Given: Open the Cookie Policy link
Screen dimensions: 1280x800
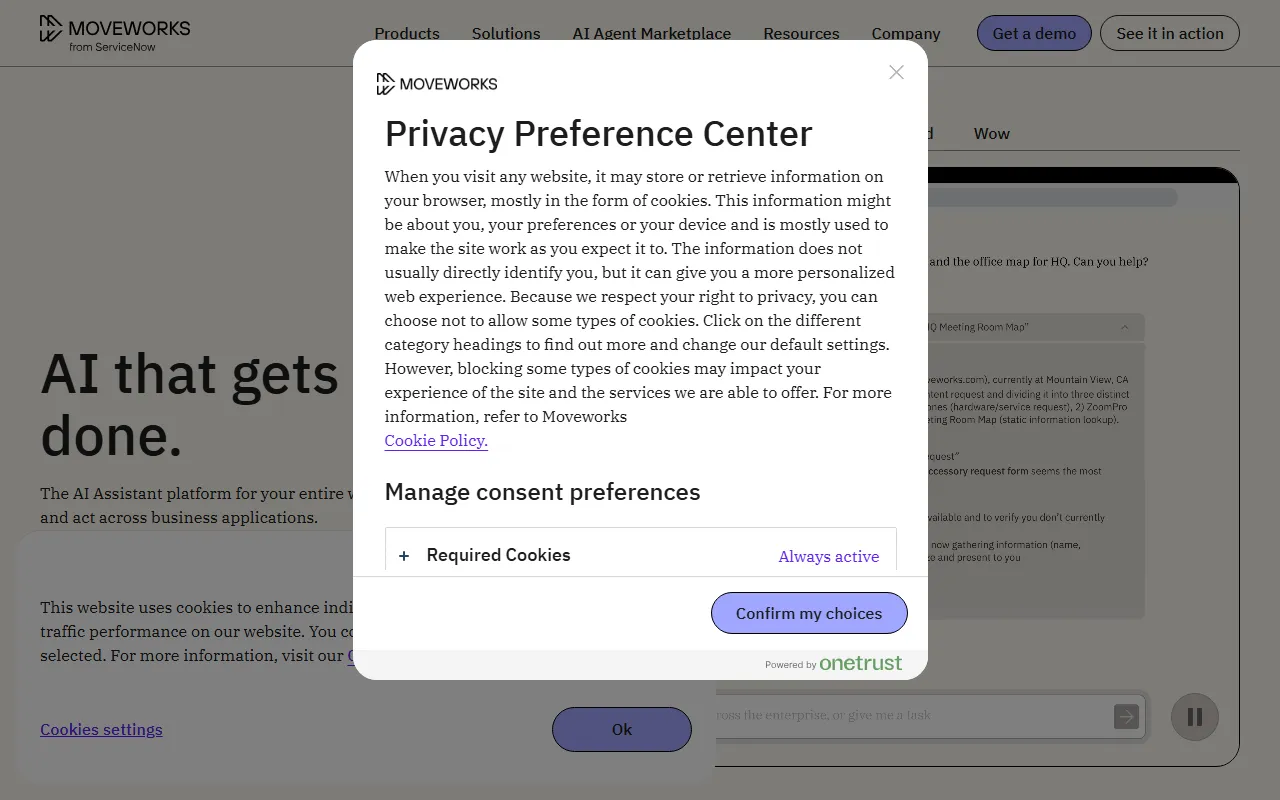Looking at the screenshot, I should 436,440.
